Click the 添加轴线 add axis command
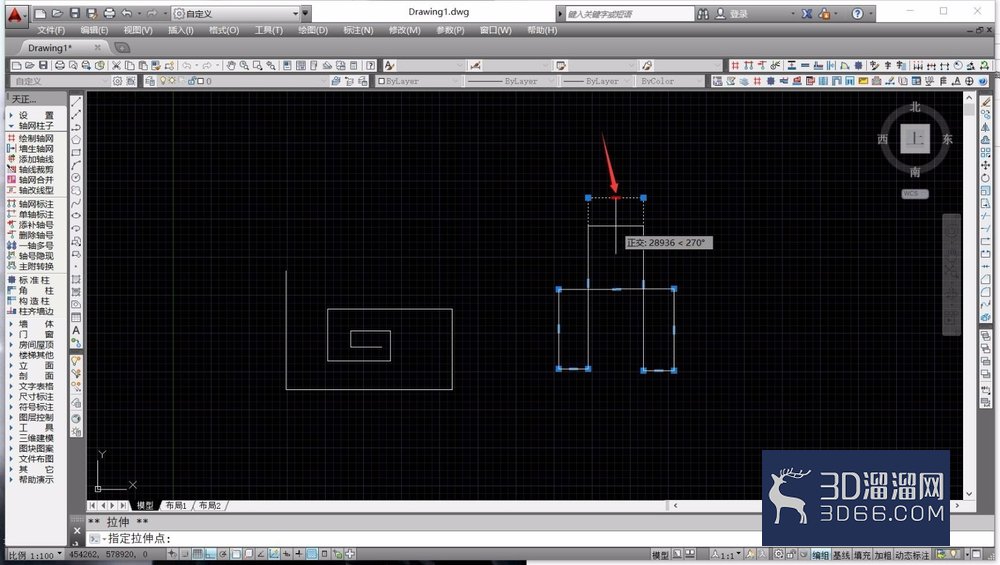Screen dimensions: 1000x565 (x=30, y=159)
